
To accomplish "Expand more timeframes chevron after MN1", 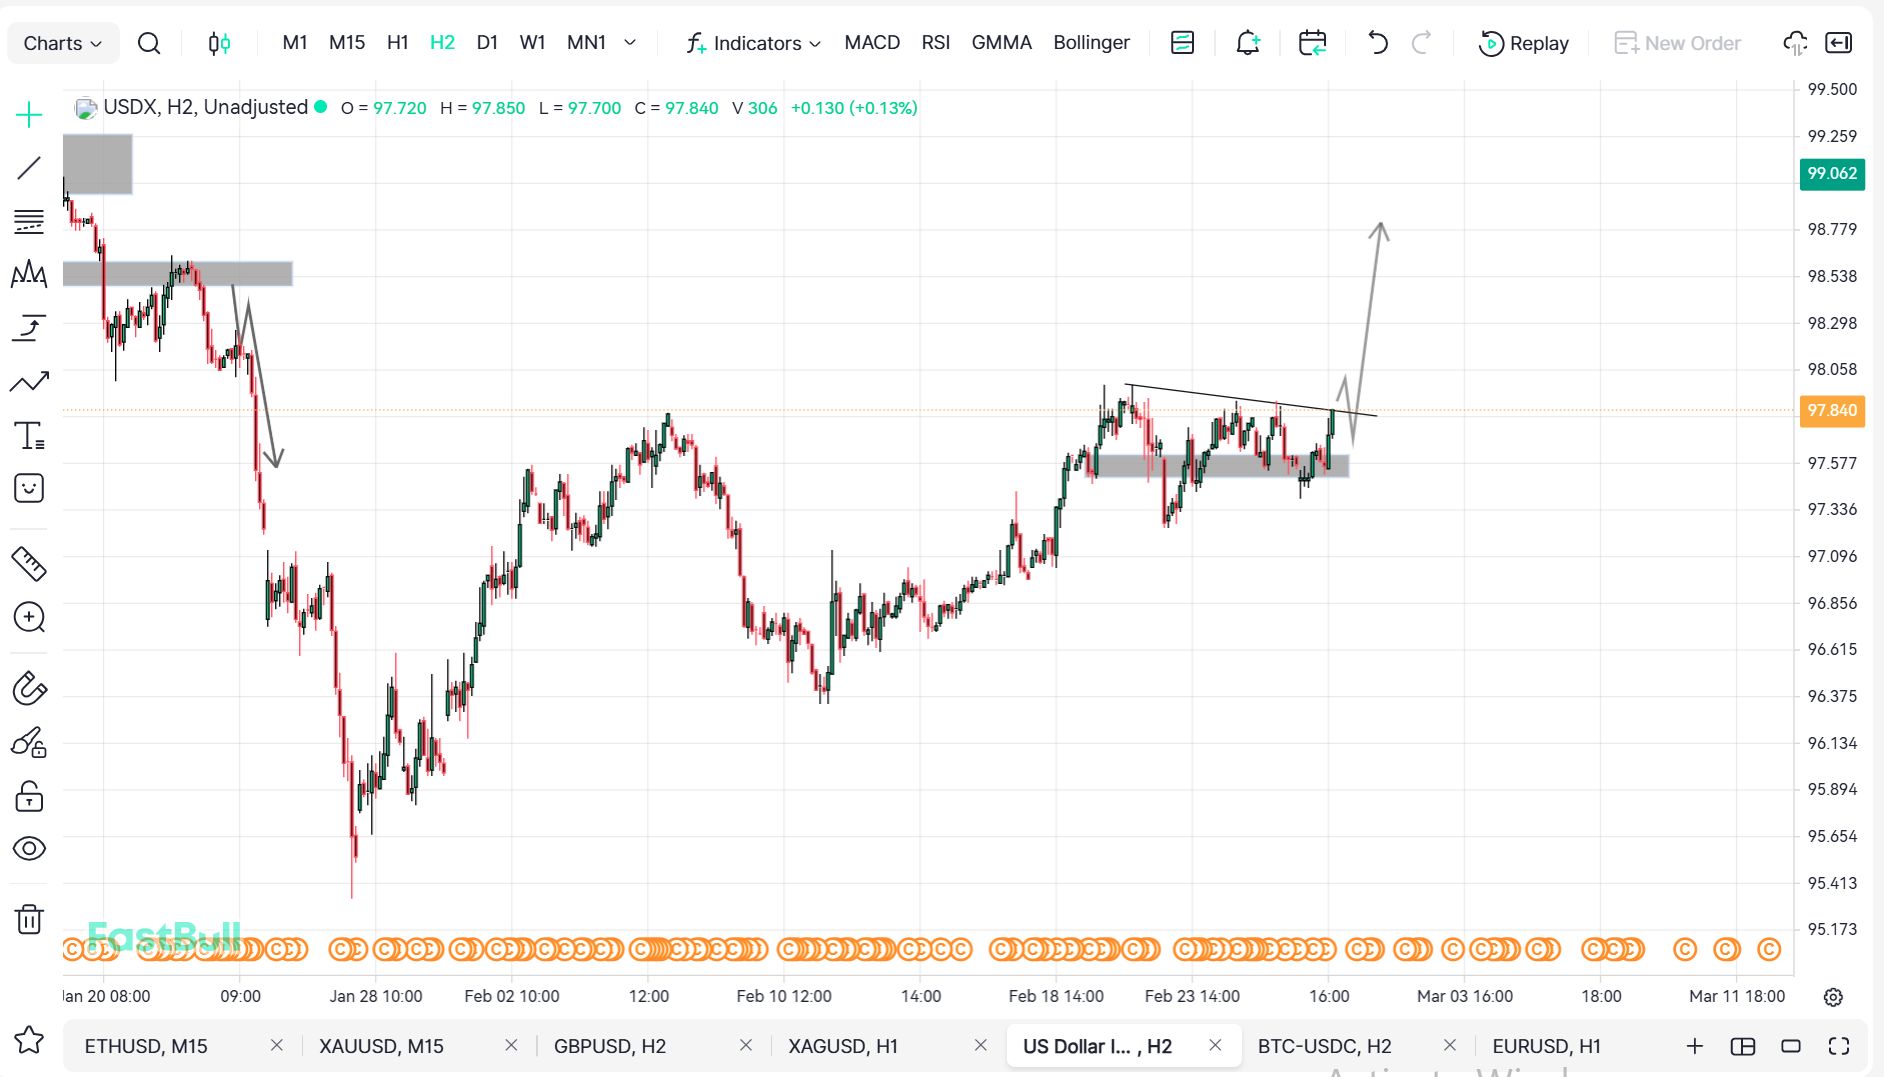I will pos(630,43).
